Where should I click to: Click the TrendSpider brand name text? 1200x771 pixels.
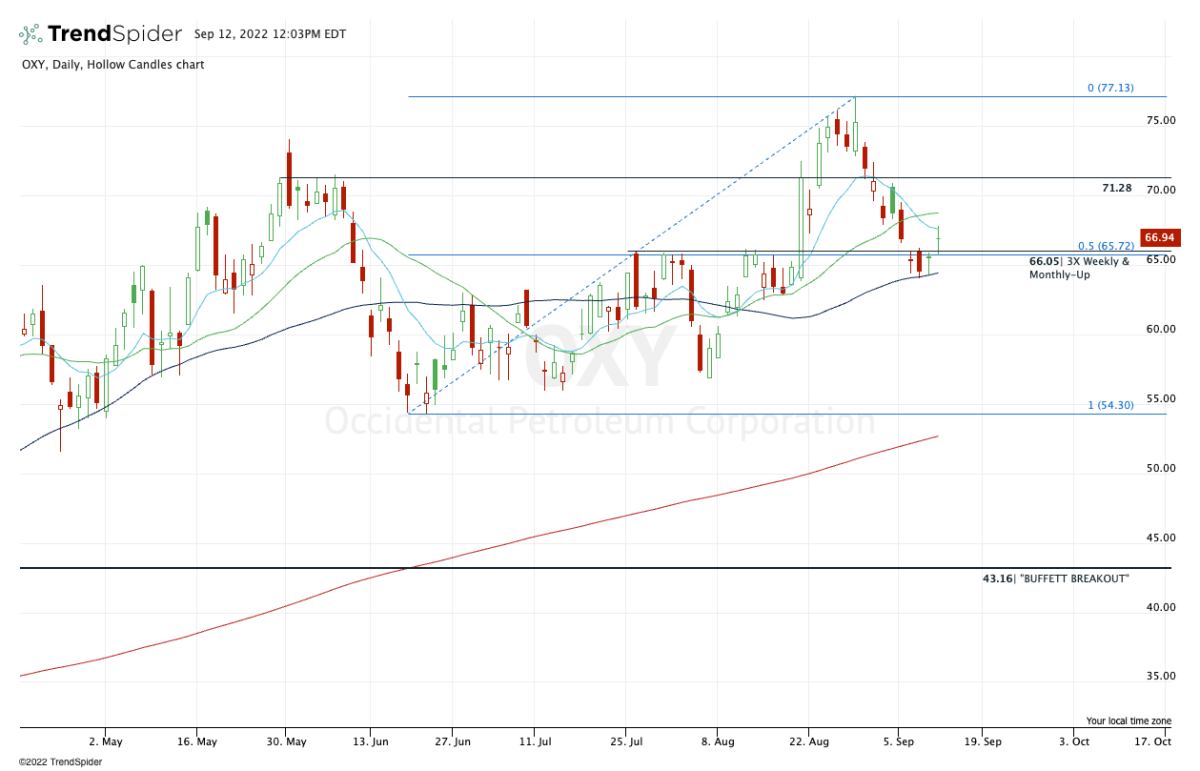click(115, 34)
